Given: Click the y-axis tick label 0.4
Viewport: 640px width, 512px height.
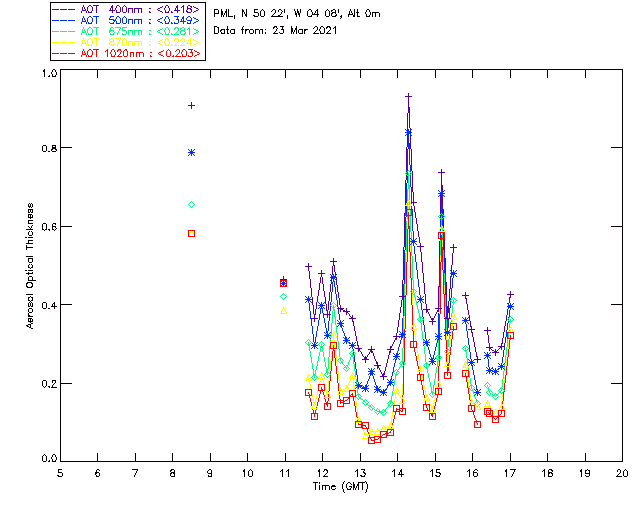Looking at the screenshot, I should pyautogui.click(x=49, y=305).
